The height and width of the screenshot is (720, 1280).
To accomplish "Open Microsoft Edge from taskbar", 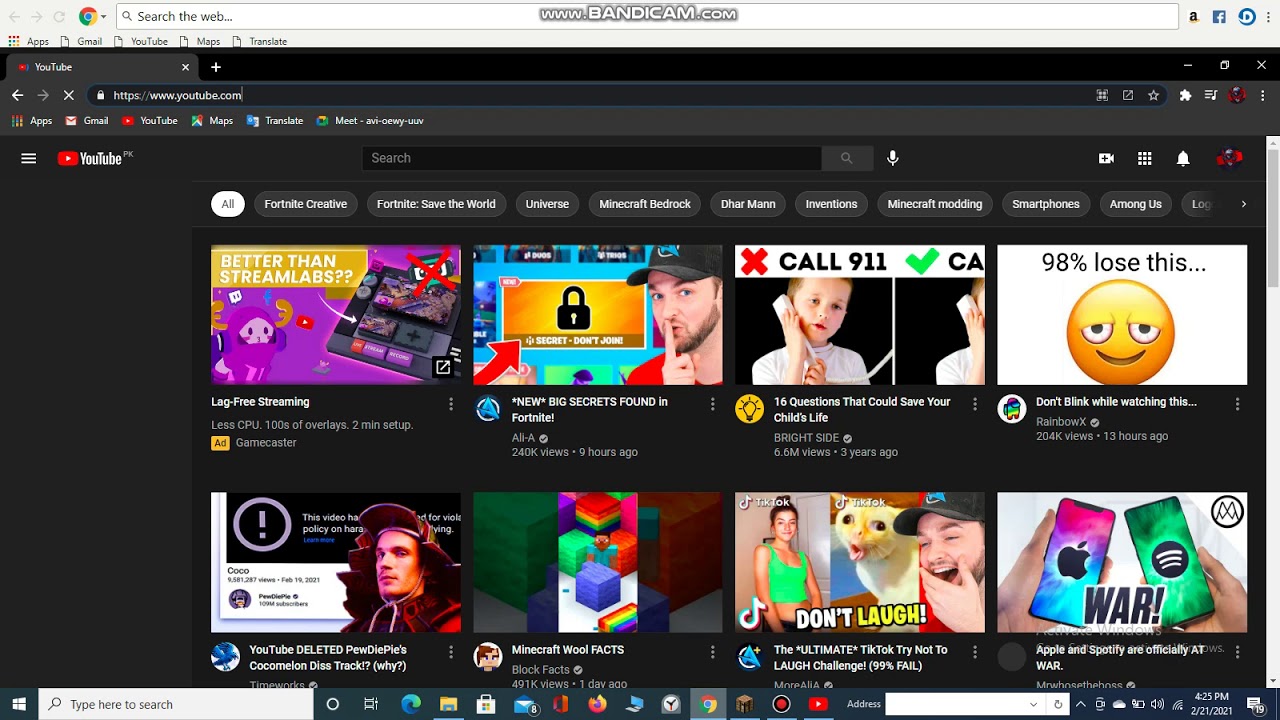I will (x=411, y=704).
